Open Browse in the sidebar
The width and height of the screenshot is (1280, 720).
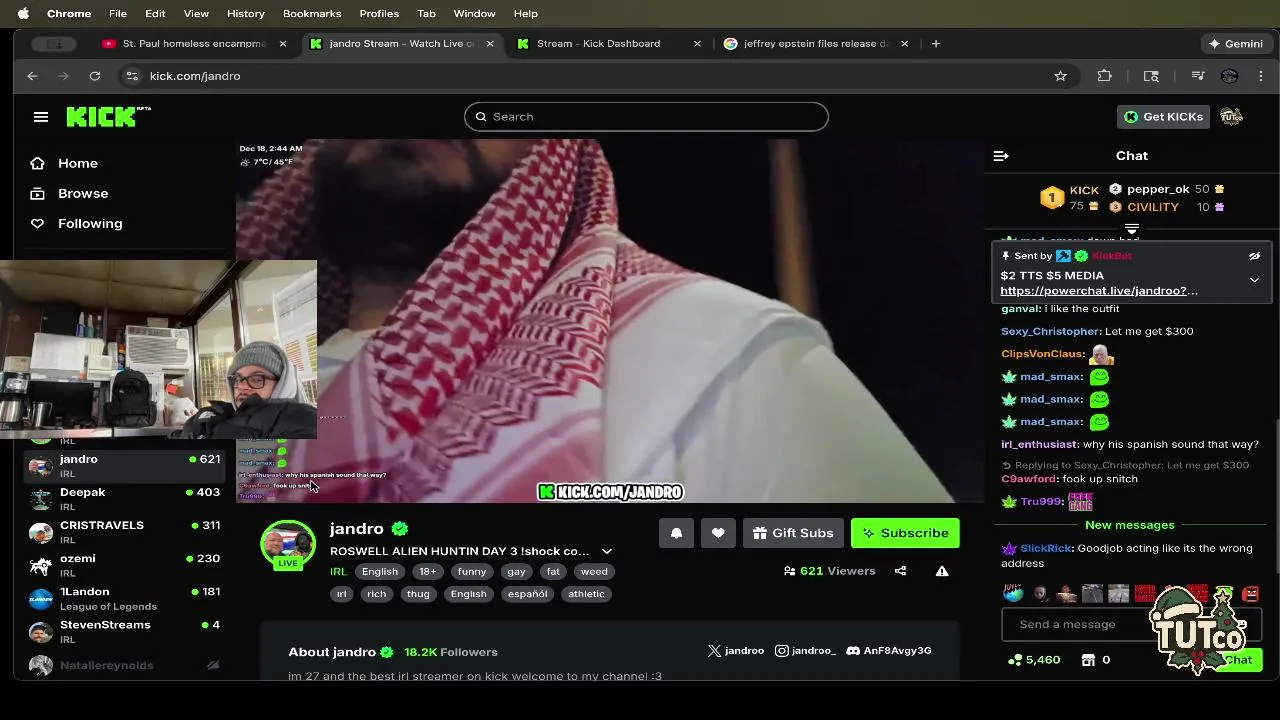pyautogui.click(x=83, y=193)
